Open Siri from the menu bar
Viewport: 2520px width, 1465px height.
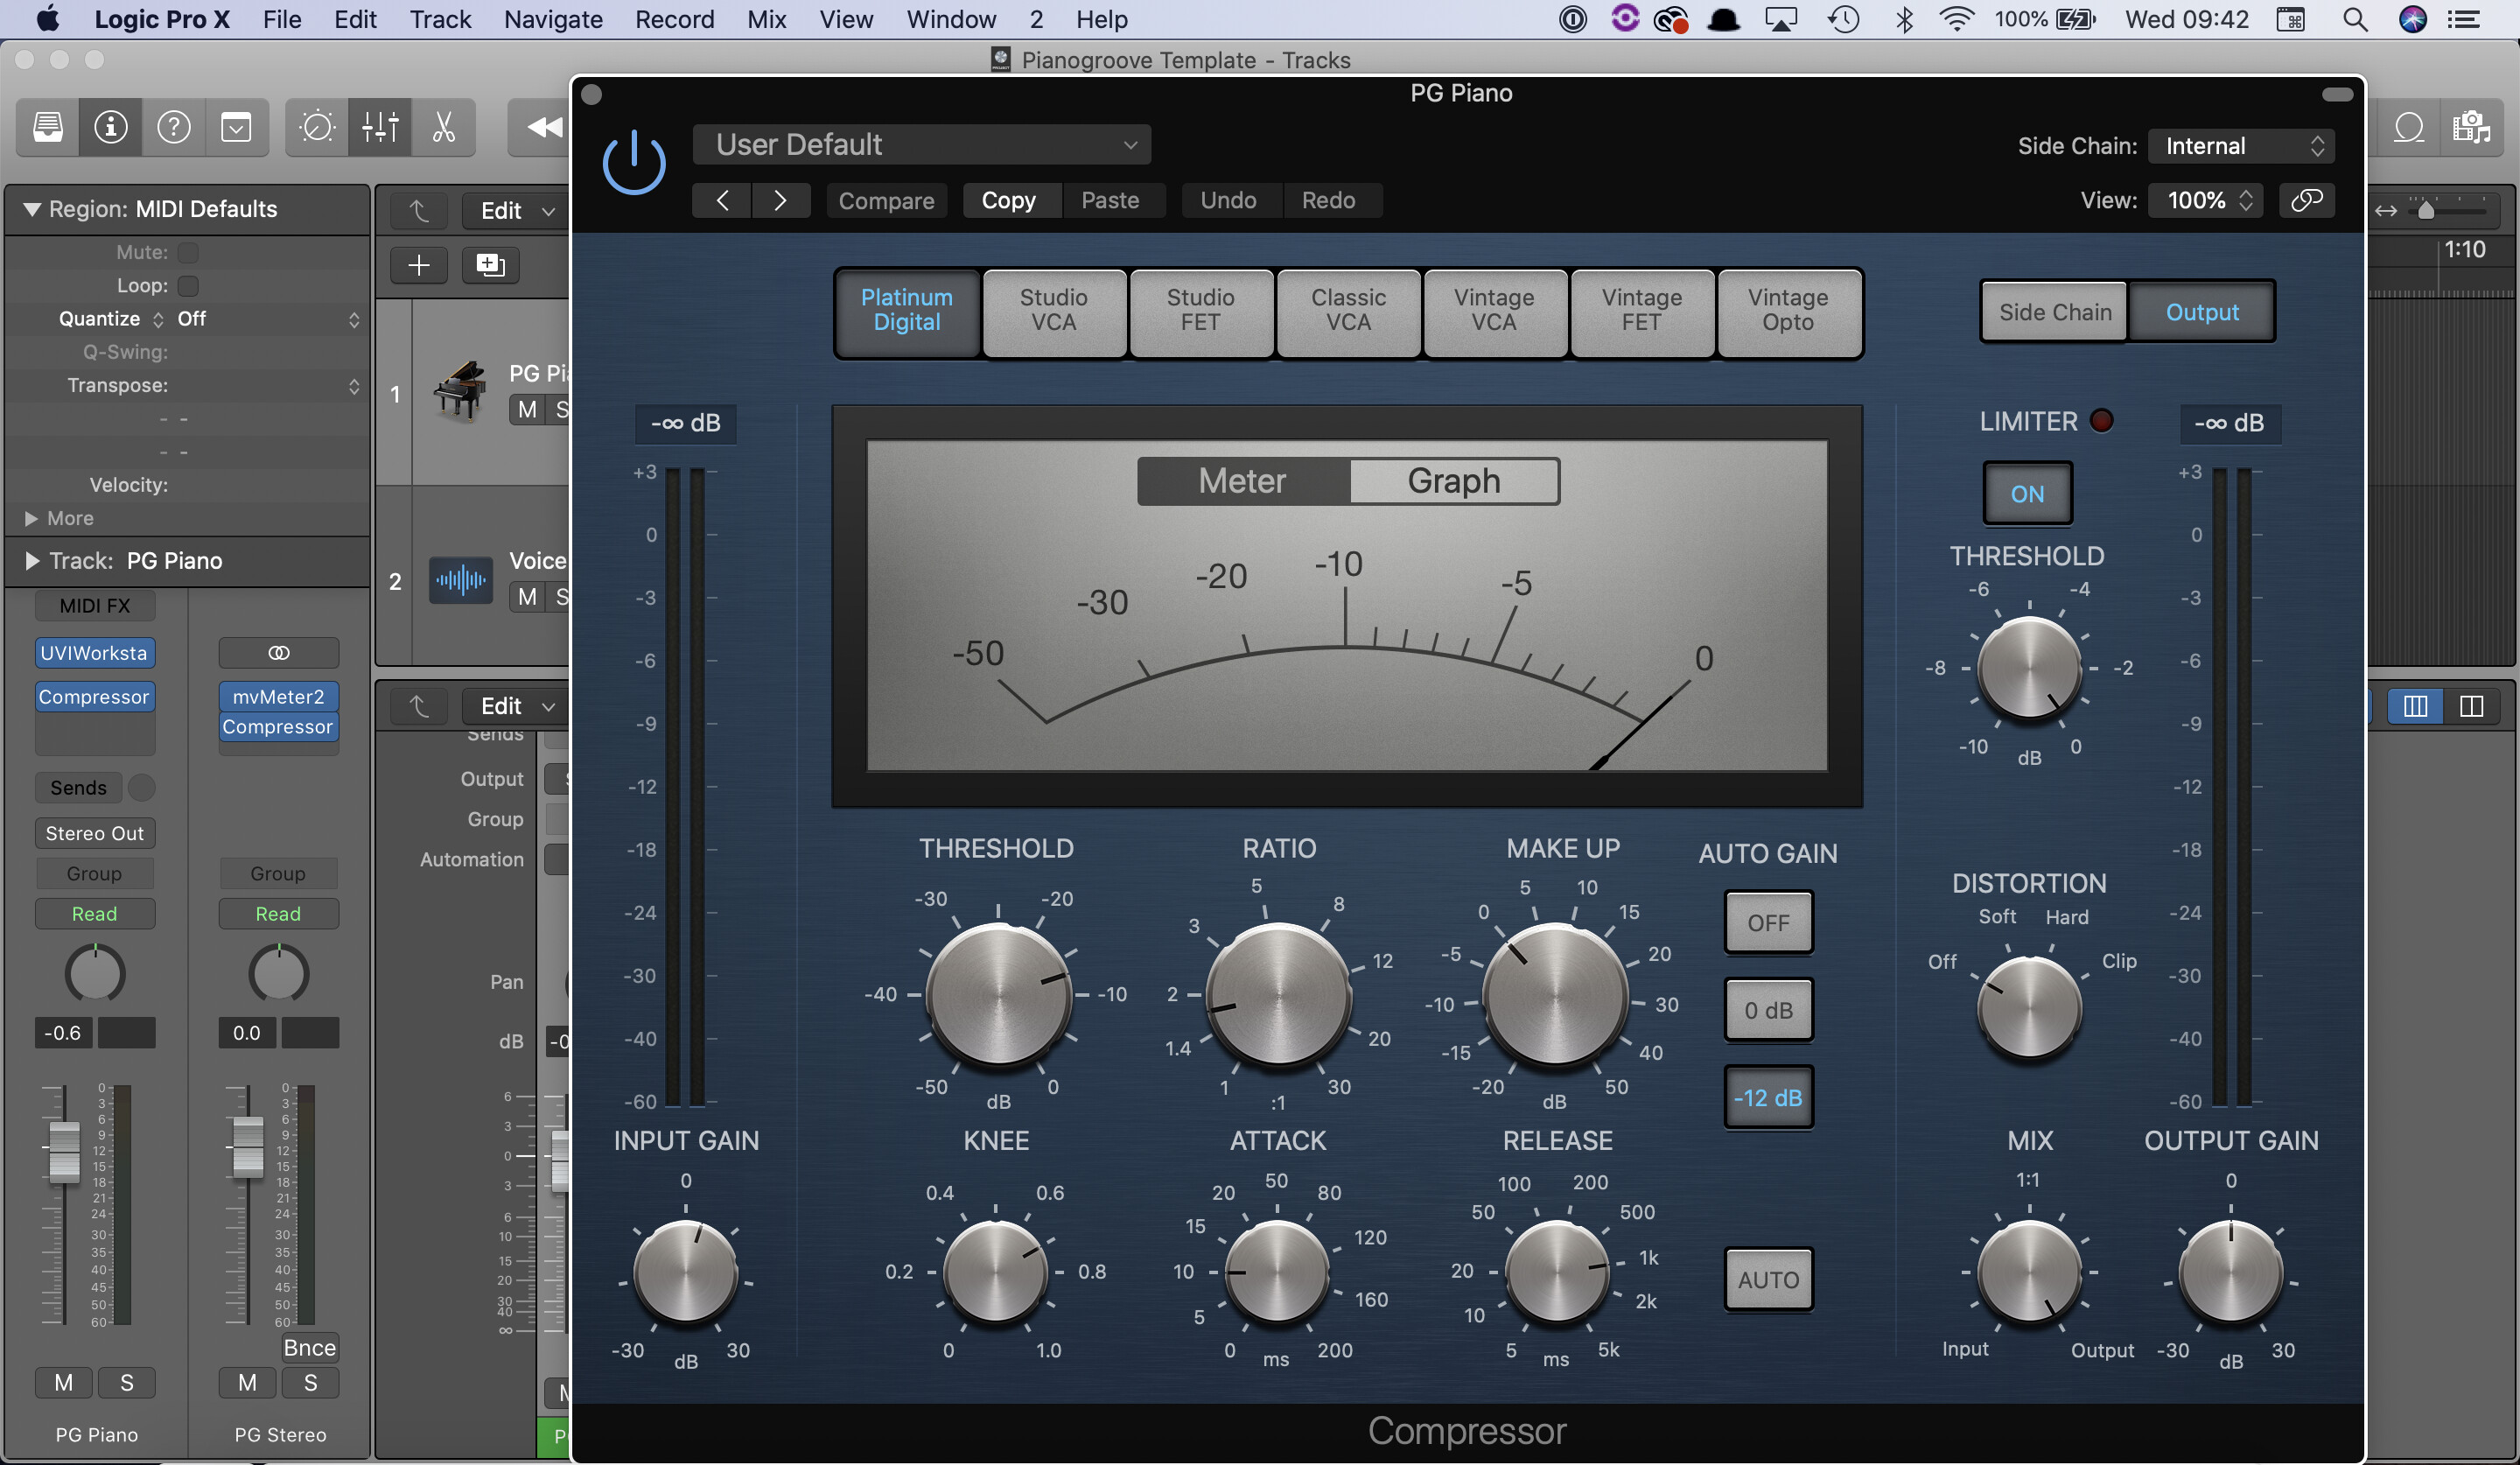click(x=2413, y=19)
